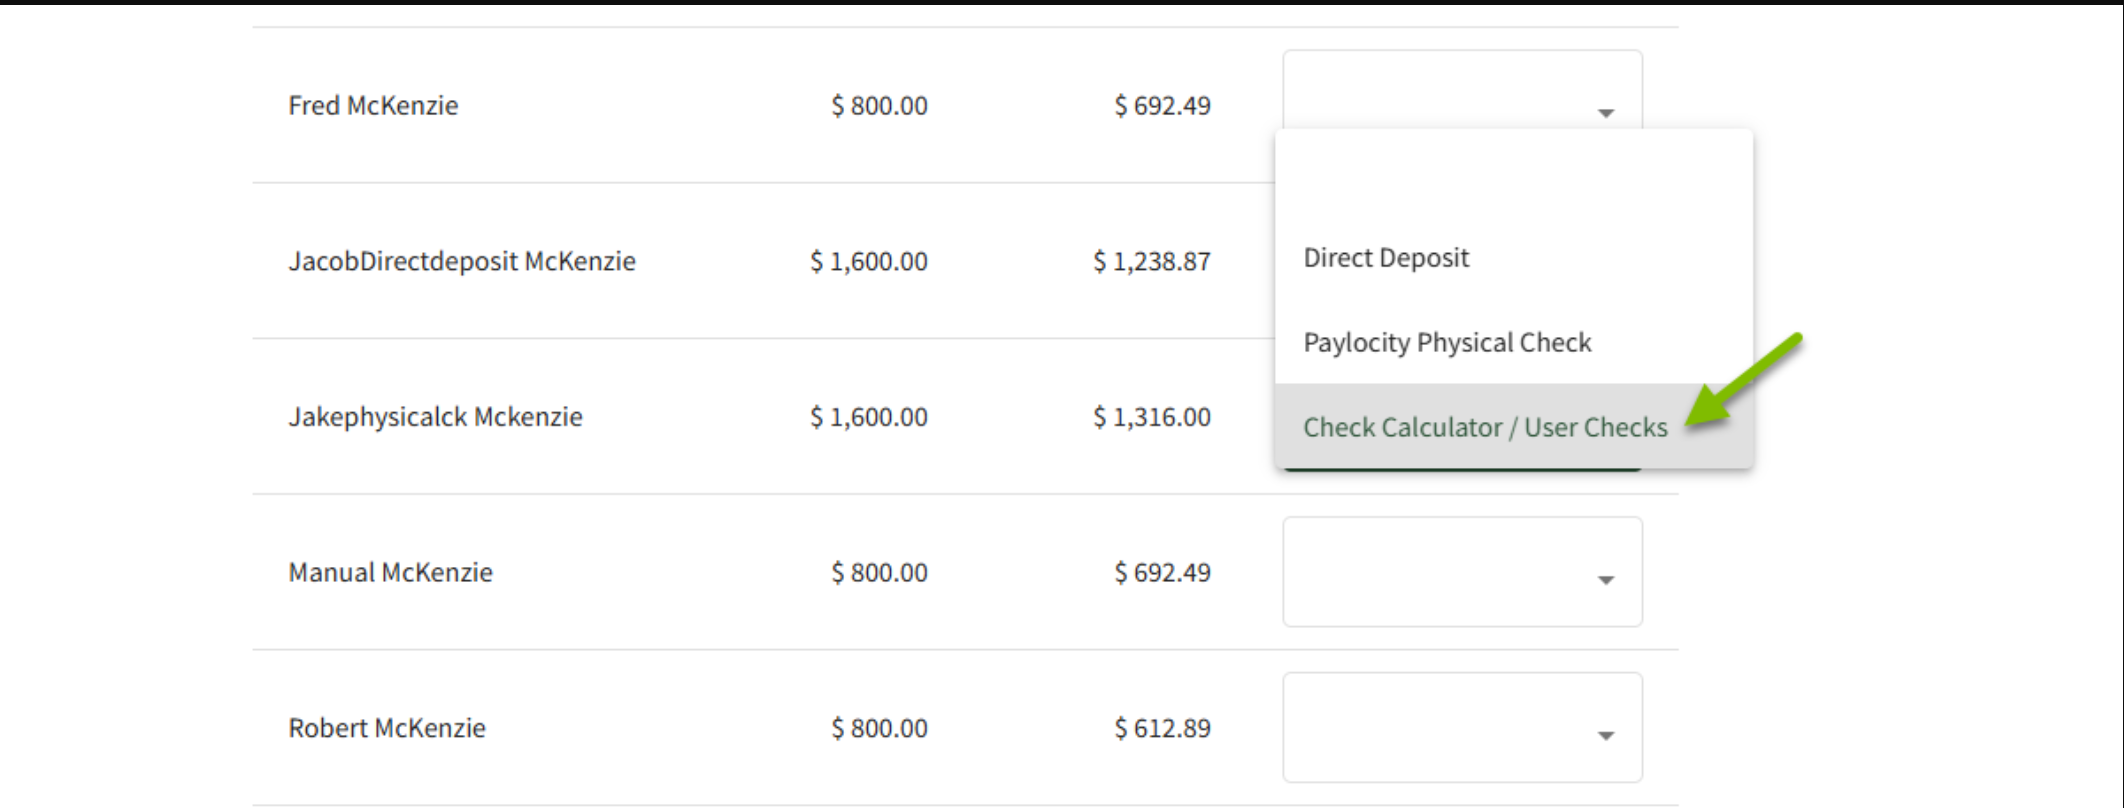Click Jakephysicalck Mckenzie's name
Image resolution: width=2124 pixels, height=808 pixels.
click(x=435, y=416)
